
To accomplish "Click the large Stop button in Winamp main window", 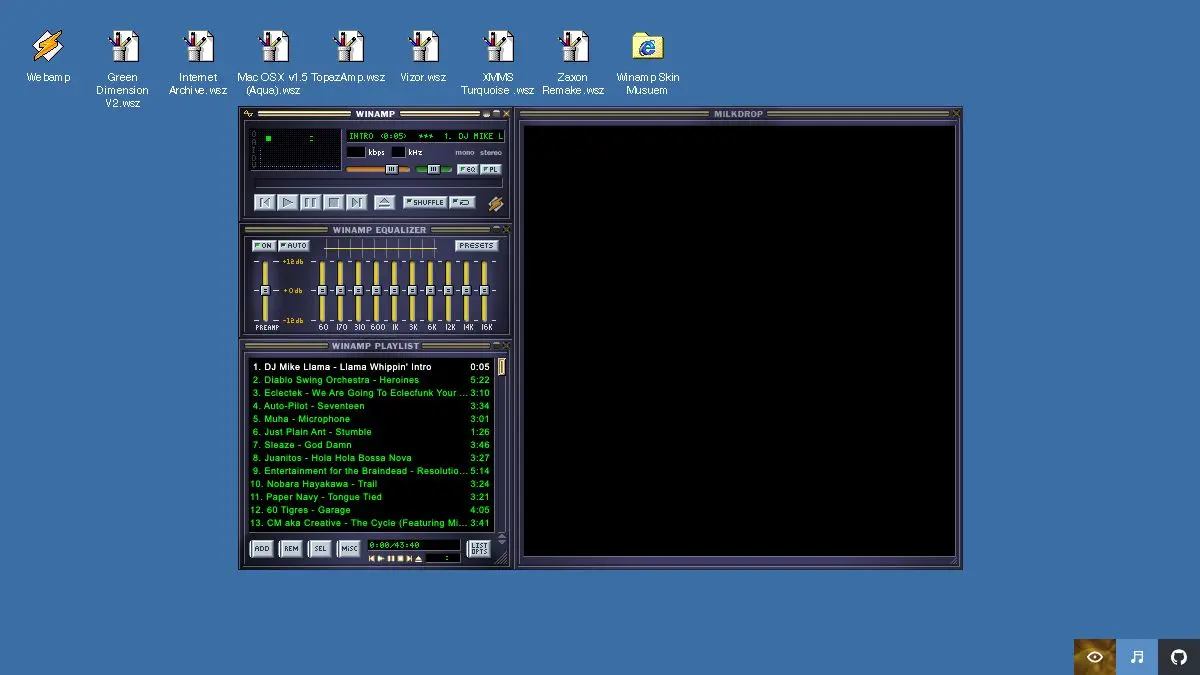I will click(x=334, y=202).
